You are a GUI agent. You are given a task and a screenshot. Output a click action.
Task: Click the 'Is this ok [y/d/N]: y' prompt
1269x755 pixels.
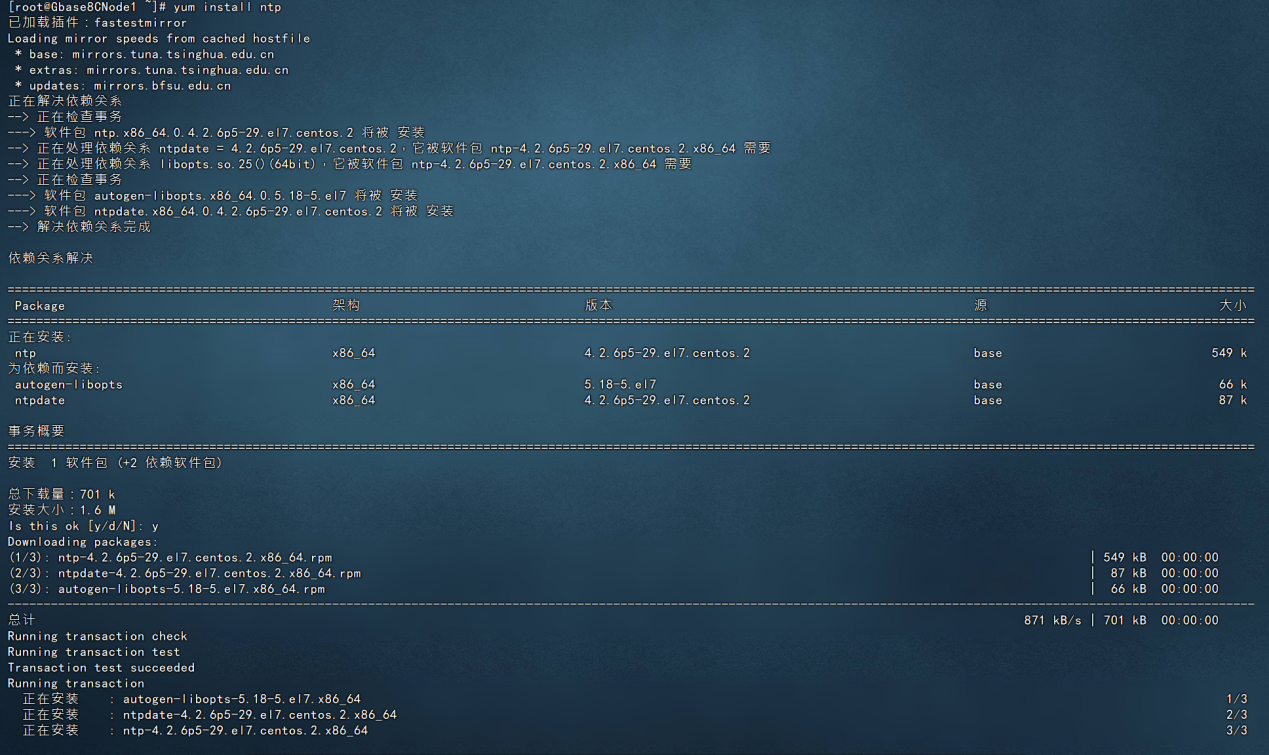pos(83,526)
